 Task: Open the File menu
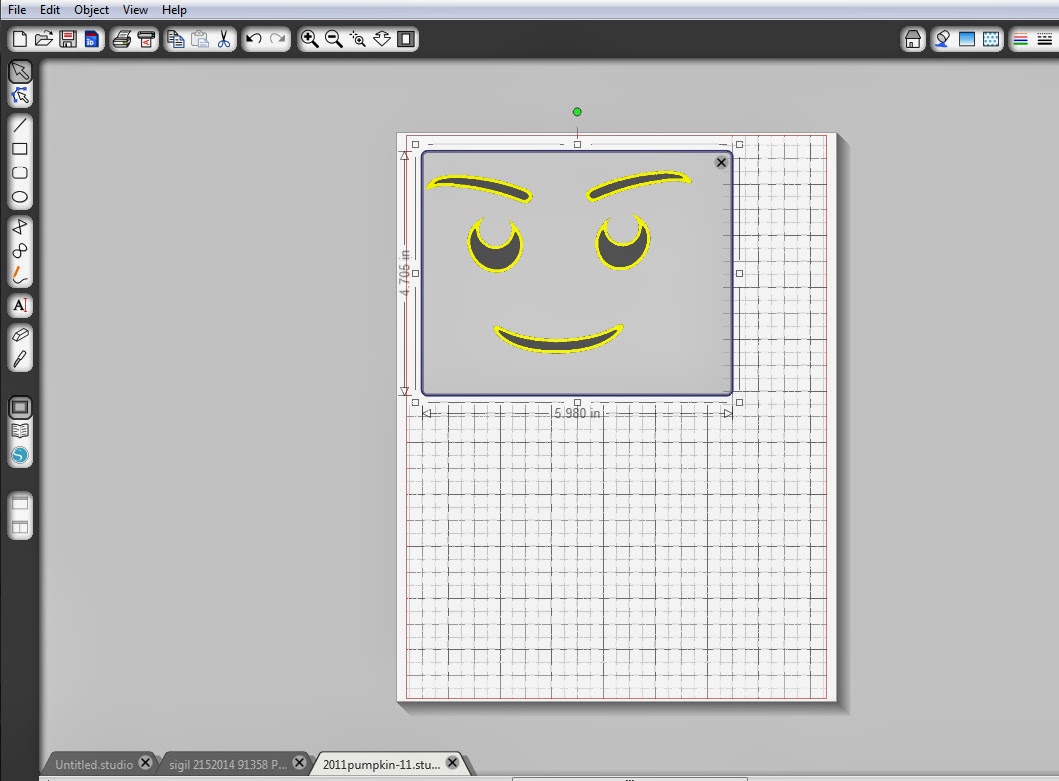[x=17, y=9]
